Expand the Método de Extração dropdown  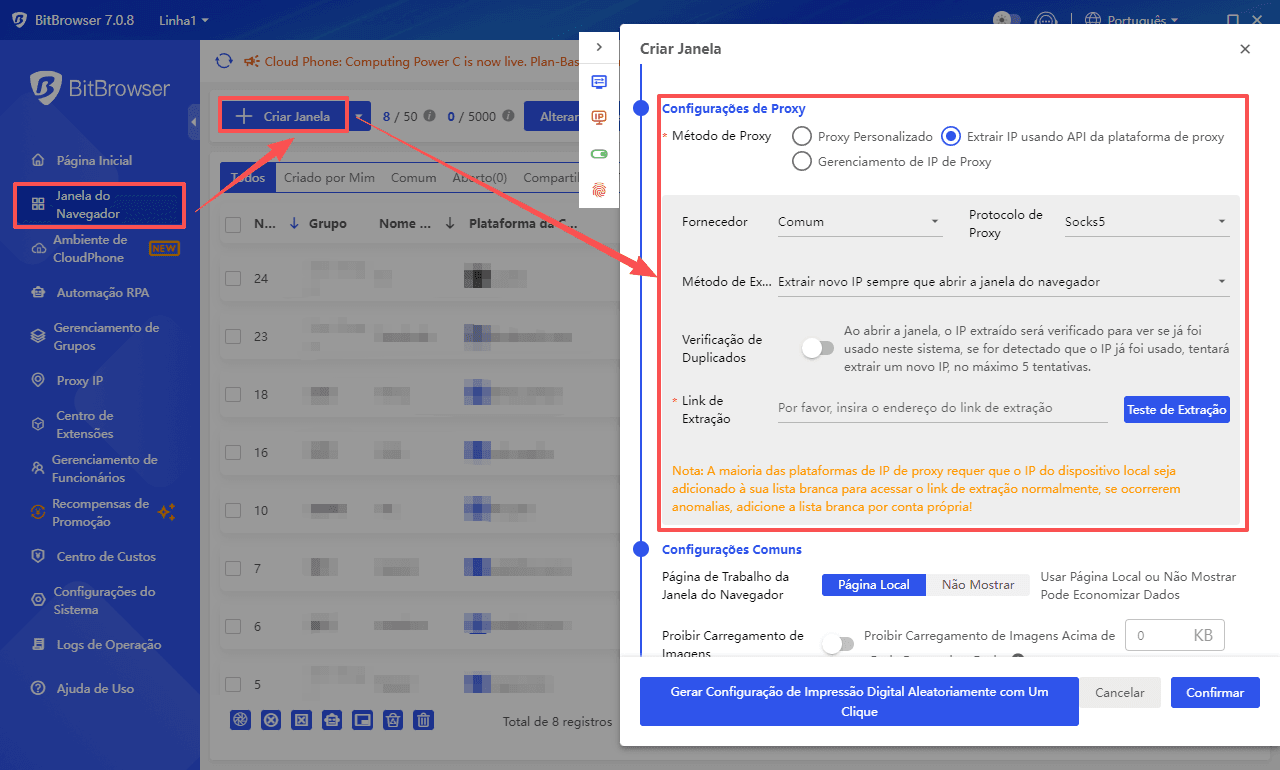[1002, 282]
